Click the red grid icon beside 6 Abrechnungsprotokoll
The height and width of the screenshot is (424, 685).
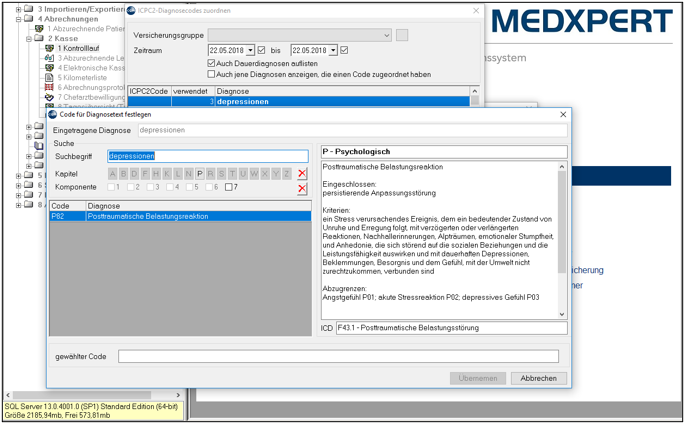[49, 87]
